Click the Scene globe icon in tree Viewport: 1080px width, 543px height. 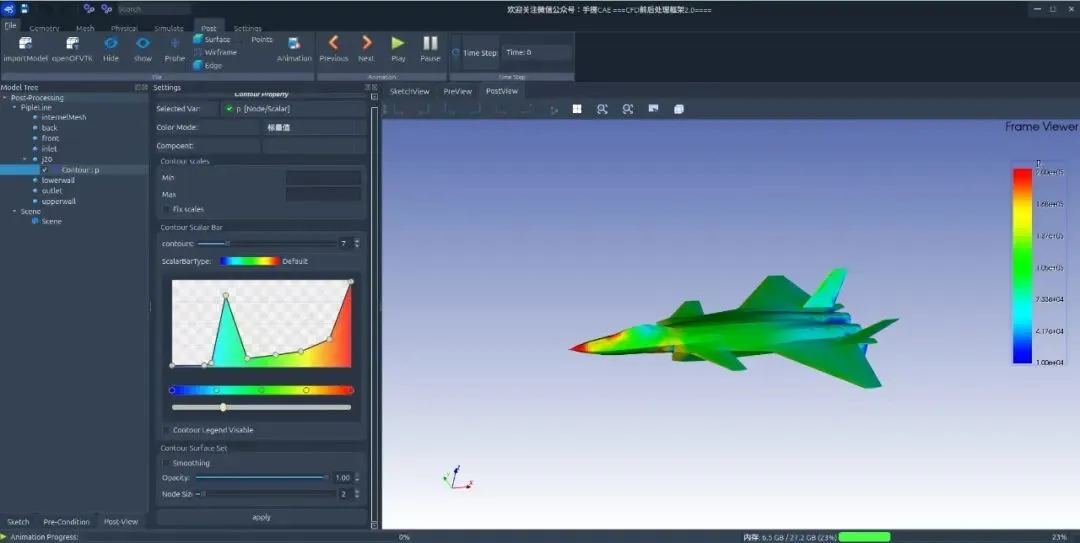35,221
